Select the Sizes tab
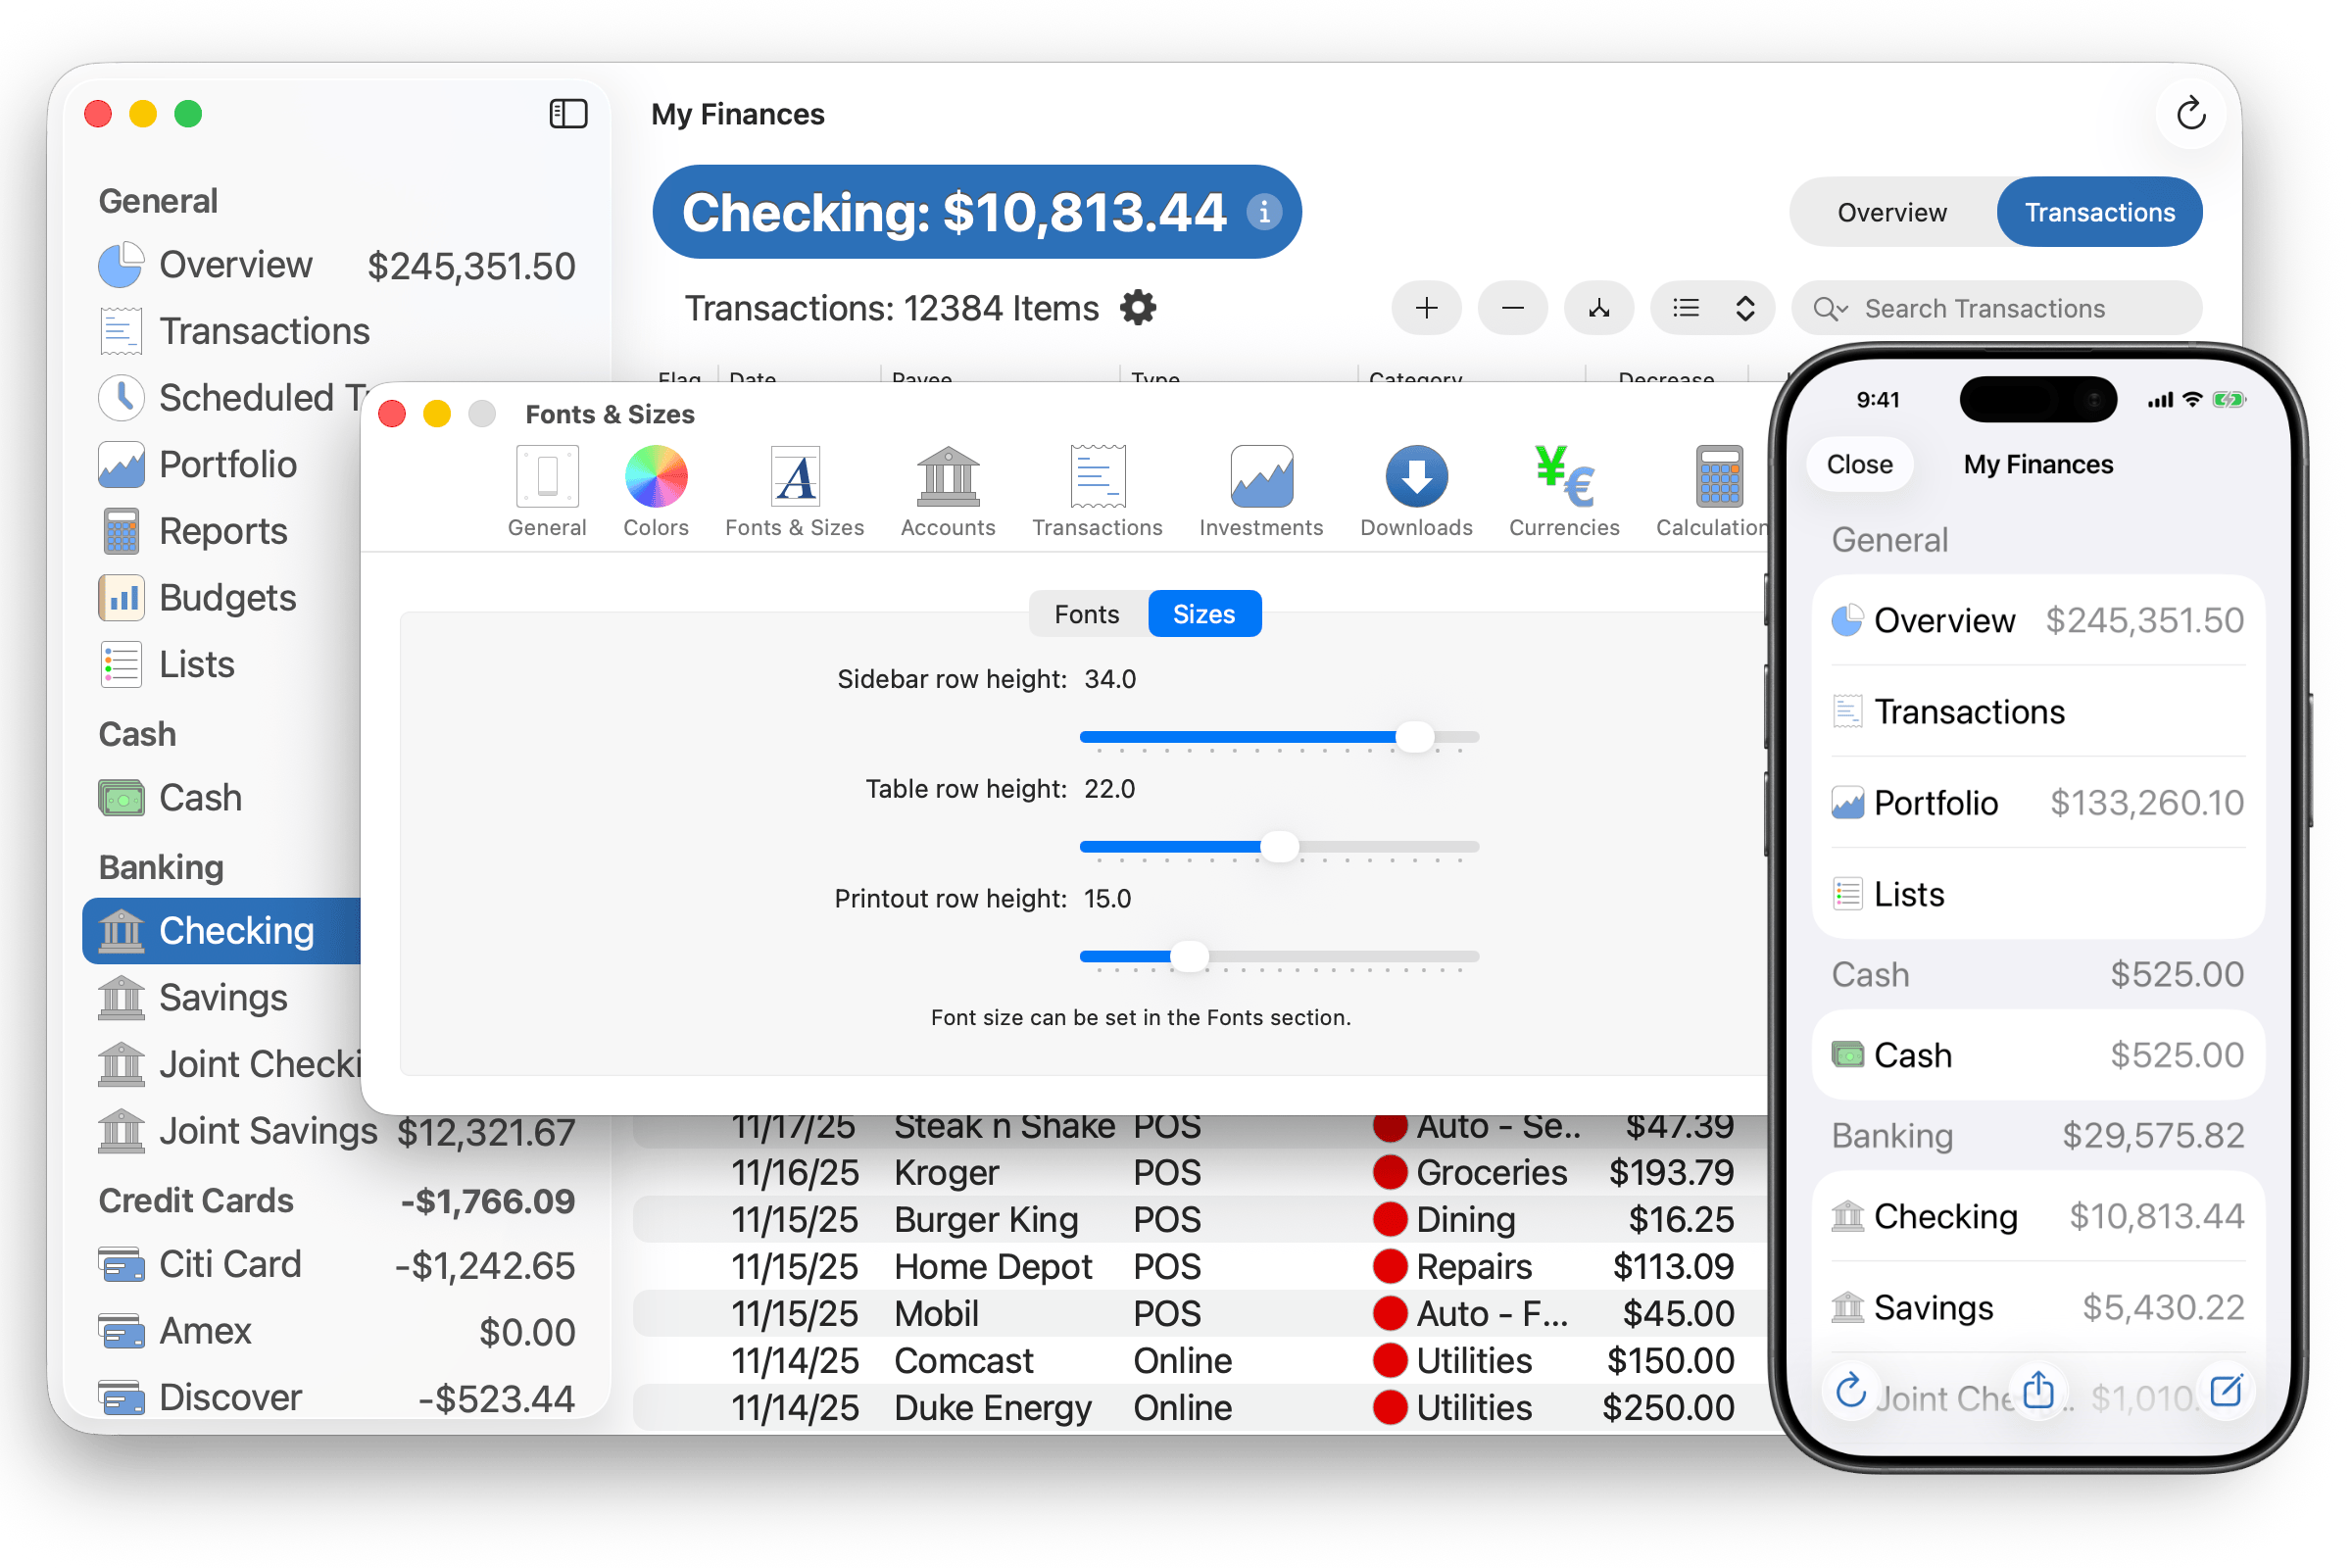Screen dimensions: 2352x1568 coord(1203,614)
